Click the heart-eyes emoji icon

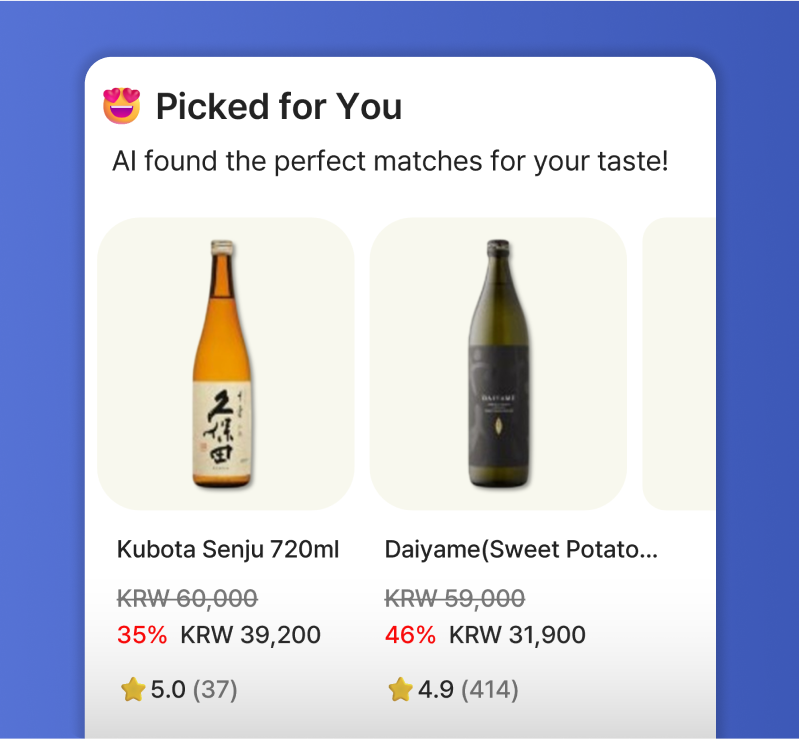pos(122,106)
